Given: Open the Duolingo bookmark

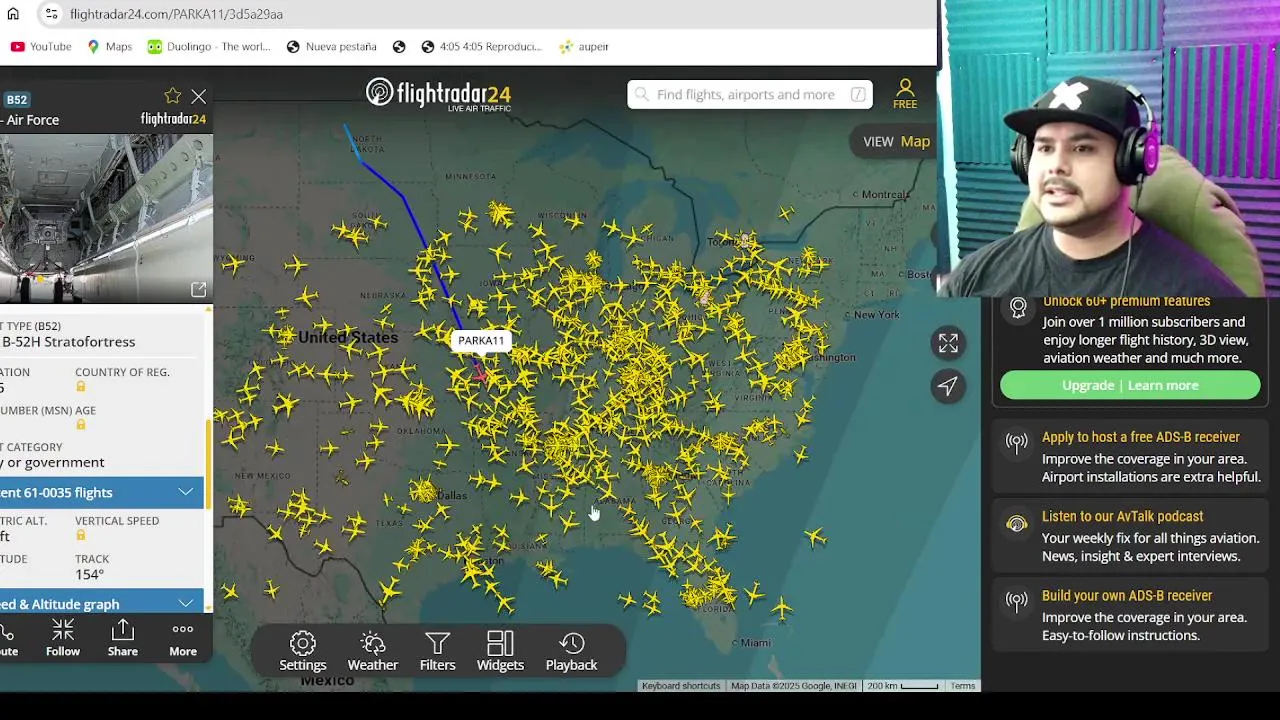Looking at the screenshot, I should pyautogui.click(x=209, y=46).
